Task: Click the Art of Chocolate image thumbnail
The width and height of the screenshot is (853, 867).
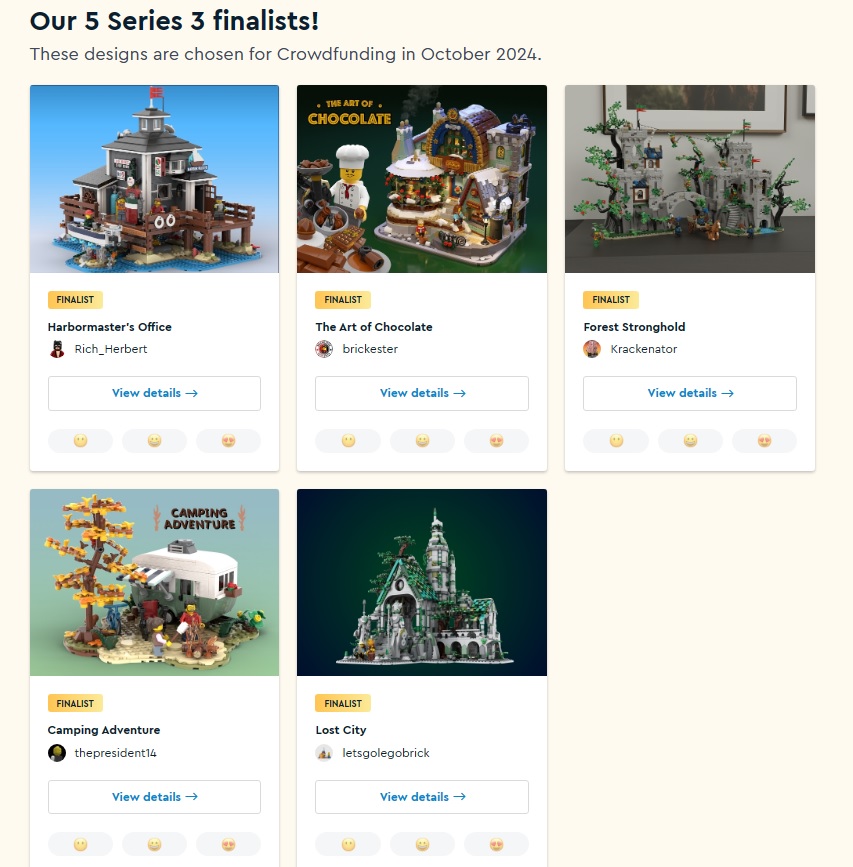Action: click(422, 179)
